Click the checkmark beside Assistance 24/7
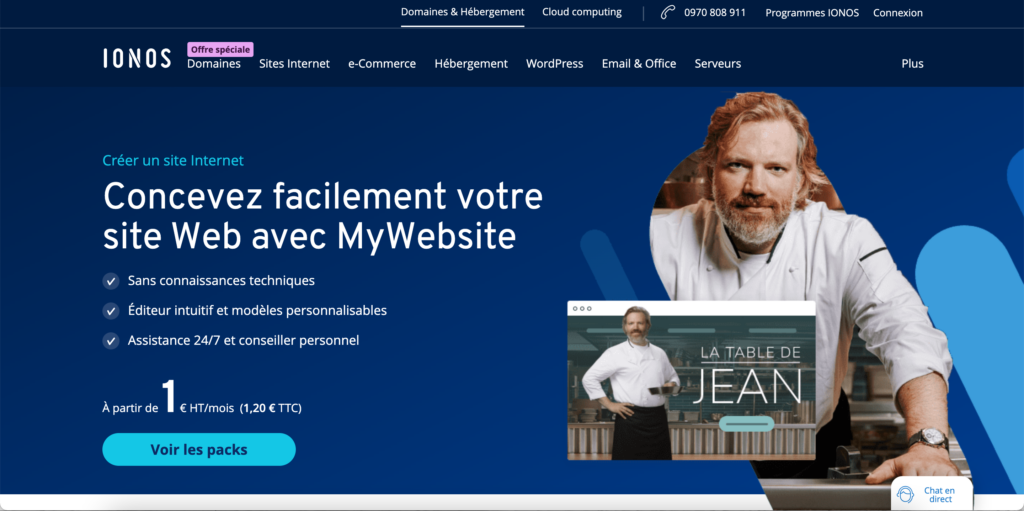Image resolution: width=1024 pixels, height=511 pixels. 111,340
